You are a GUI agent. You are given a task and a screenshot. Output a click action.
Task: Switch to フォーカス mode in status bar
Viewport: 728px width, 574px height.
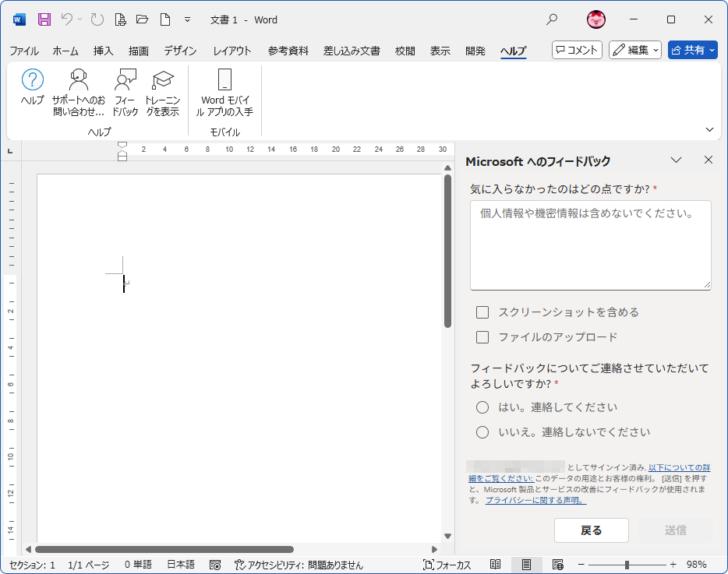click(447, 565)
